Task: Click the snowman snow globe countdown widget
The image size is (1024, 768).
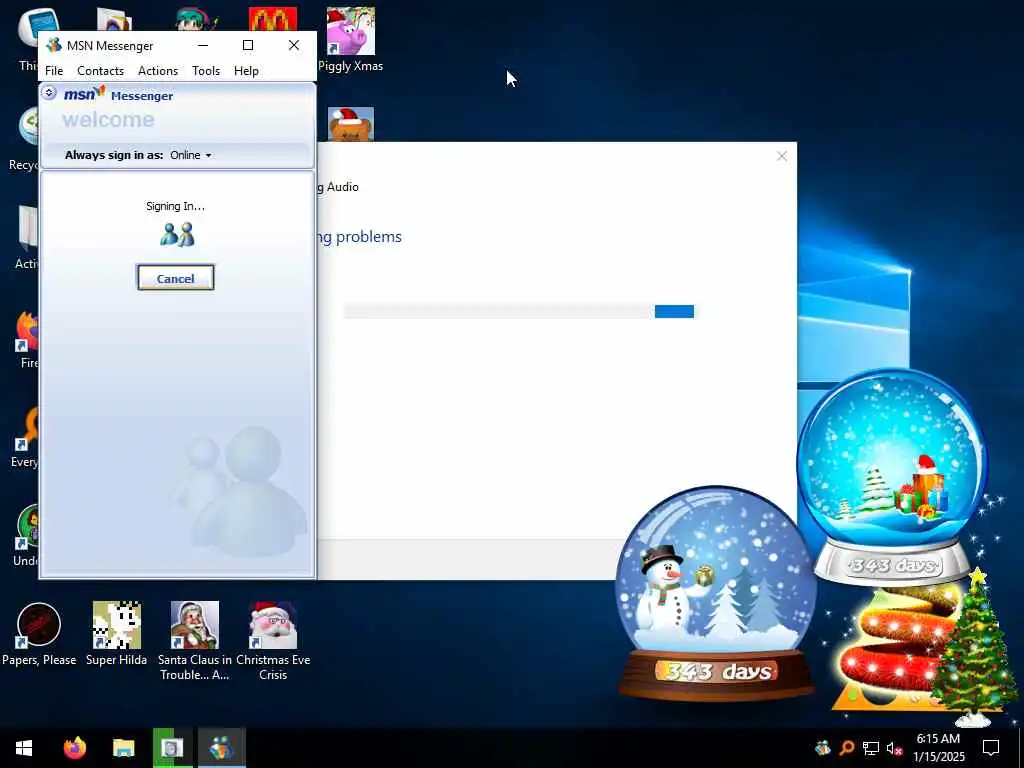Action: 716,593
